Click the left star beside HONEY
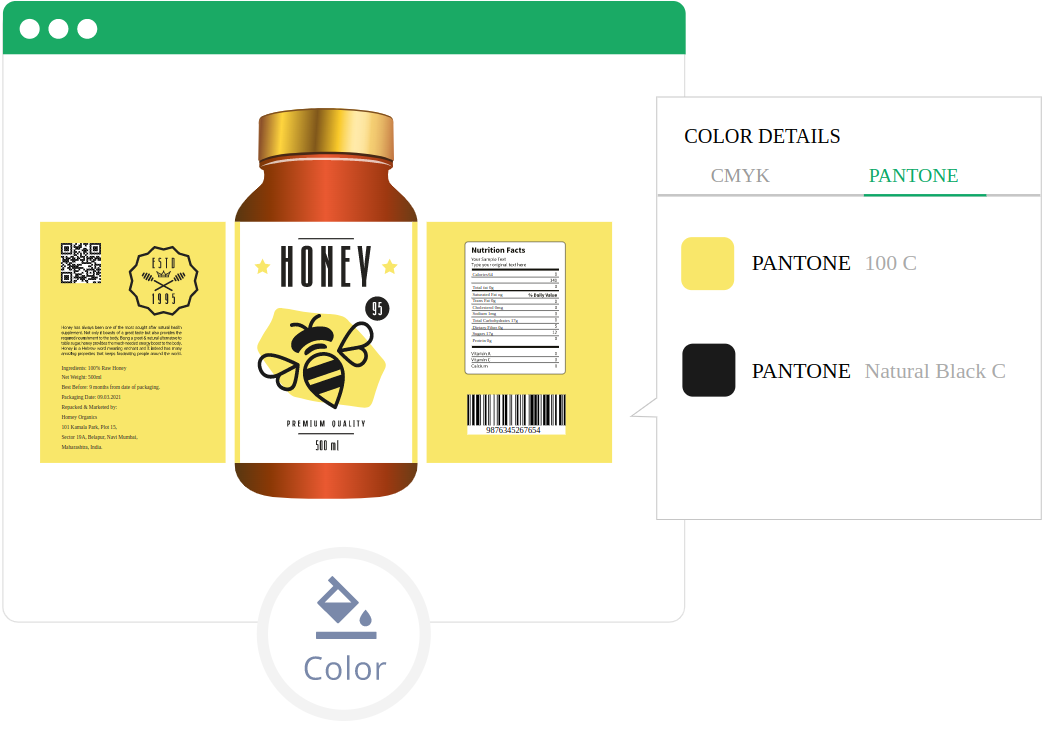 [x=262, y=266]
